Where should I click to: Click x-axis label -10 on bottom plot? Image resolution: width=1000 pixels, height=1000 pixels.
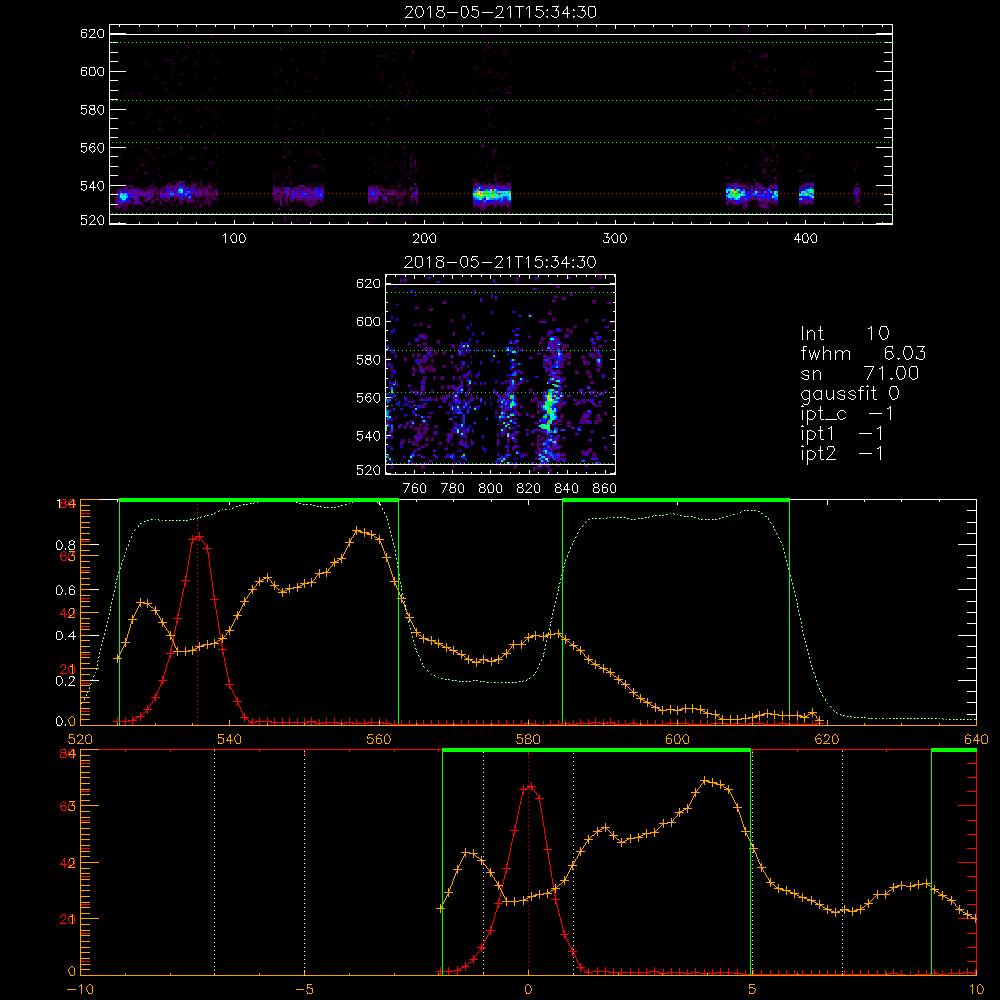pos(80,989)
